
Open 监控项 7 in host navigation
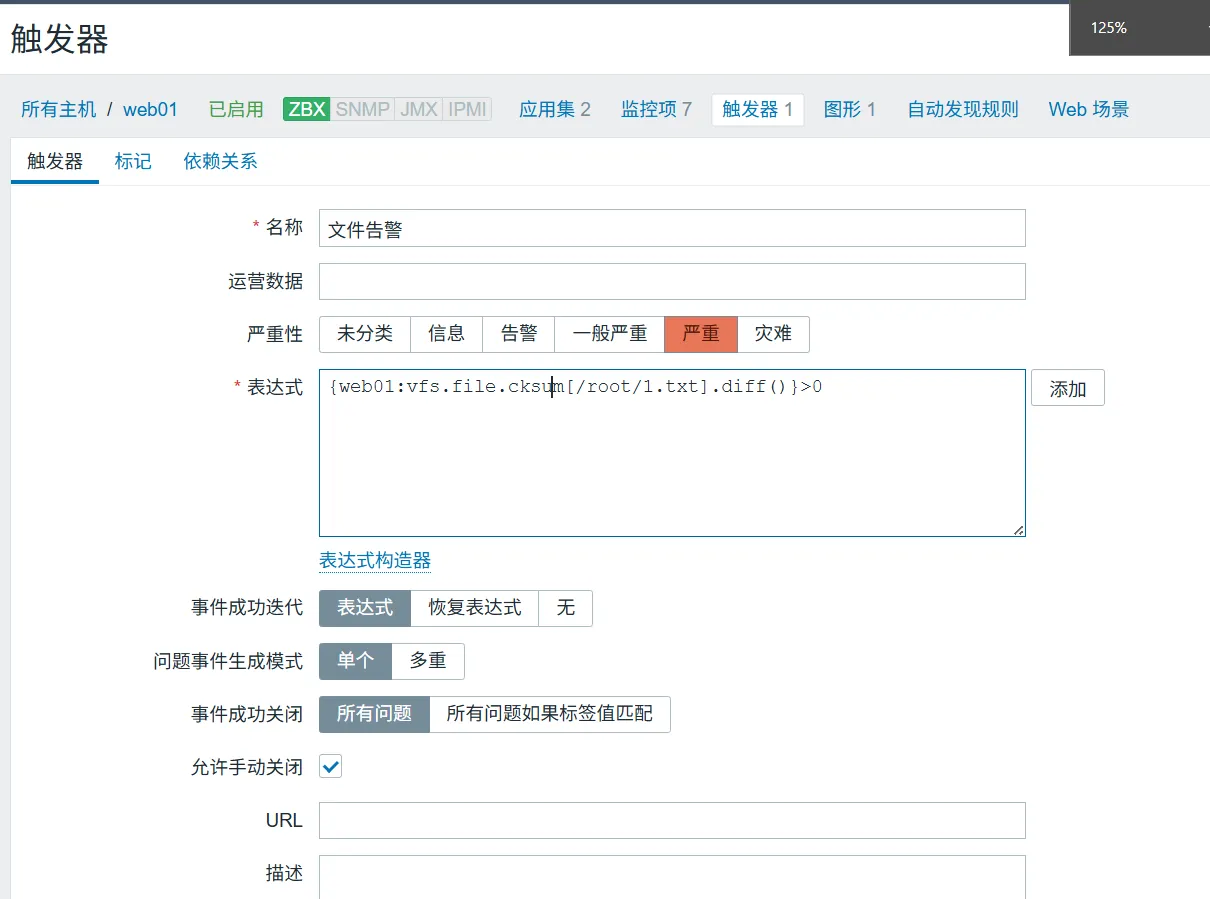coord(656,109)
